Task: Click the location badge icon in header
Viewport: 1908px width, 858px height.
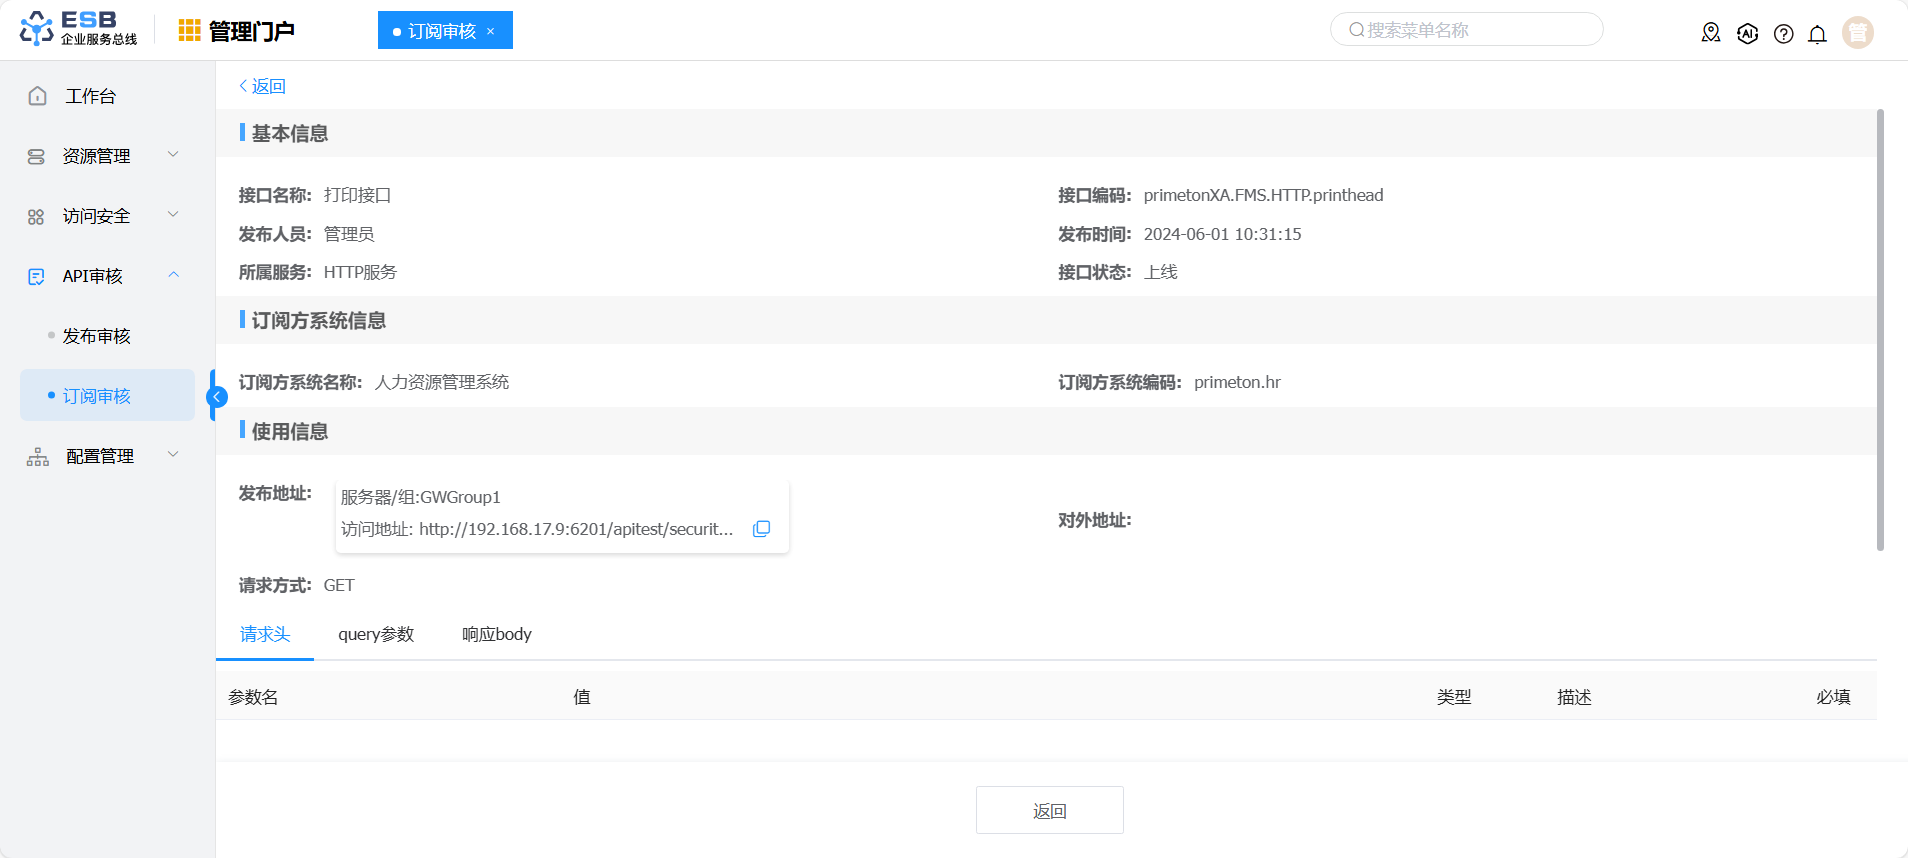Action: click(1711, 33)
